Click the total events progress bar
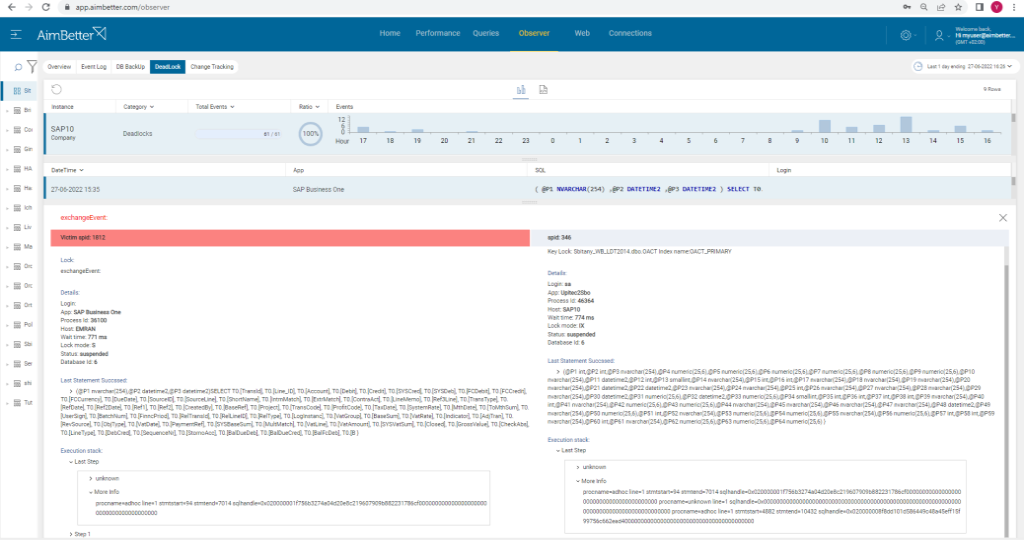Screen dimensions: 1024x540 (238, 134)
